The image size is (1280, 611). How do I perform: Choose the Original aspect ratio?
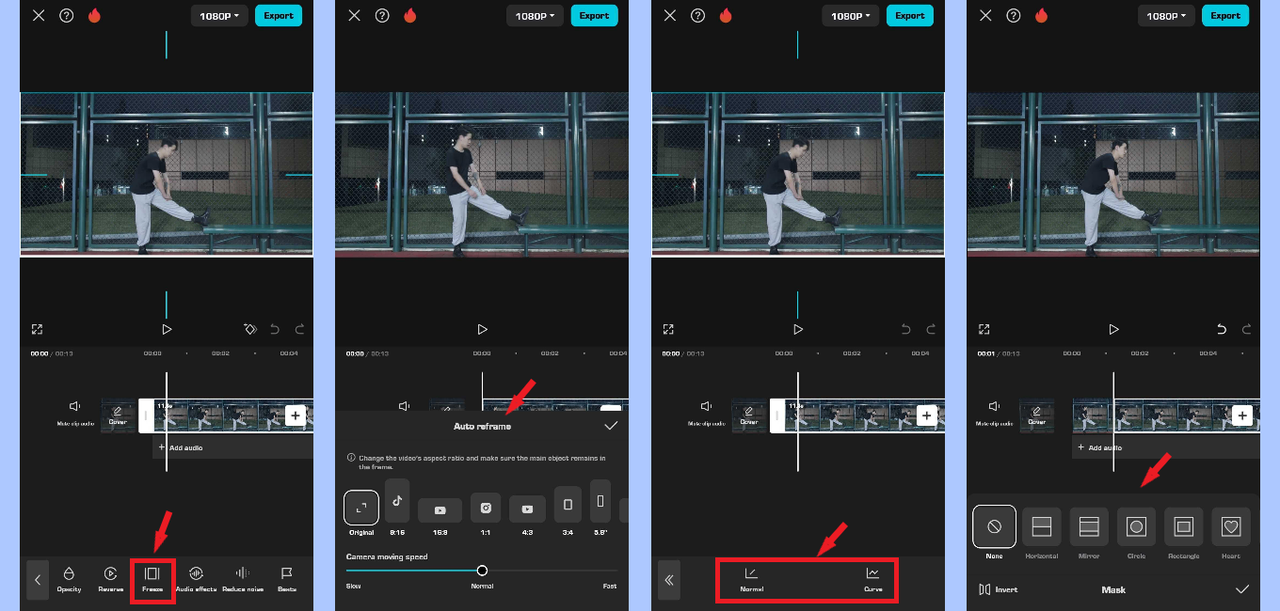pos(361,513)
